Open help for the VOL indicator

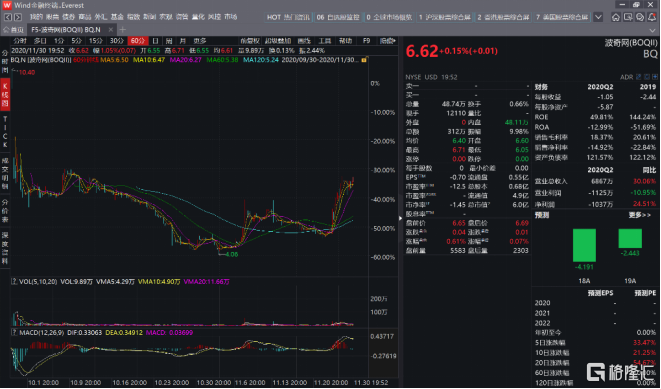click(x=14, y=282)
